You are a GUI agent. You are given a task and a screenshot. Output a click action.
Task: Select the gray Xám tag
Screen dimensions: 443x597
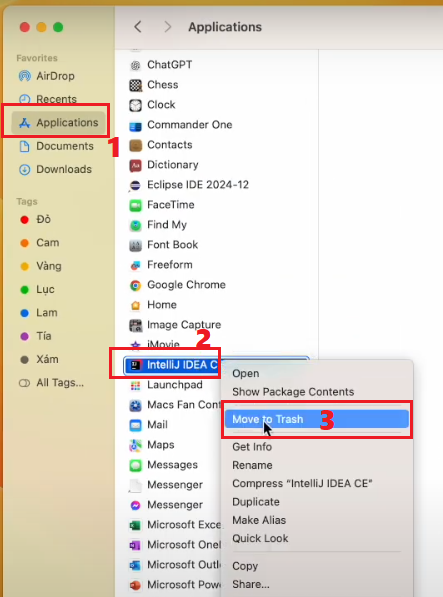[39, 359]
